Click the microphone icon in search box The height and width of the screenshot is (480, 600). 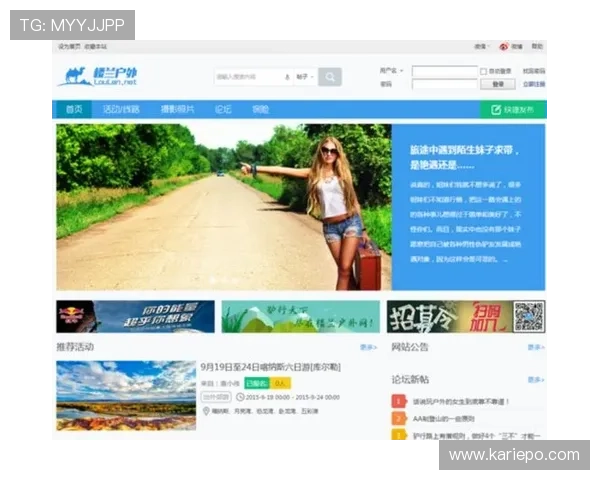(287, 77)
